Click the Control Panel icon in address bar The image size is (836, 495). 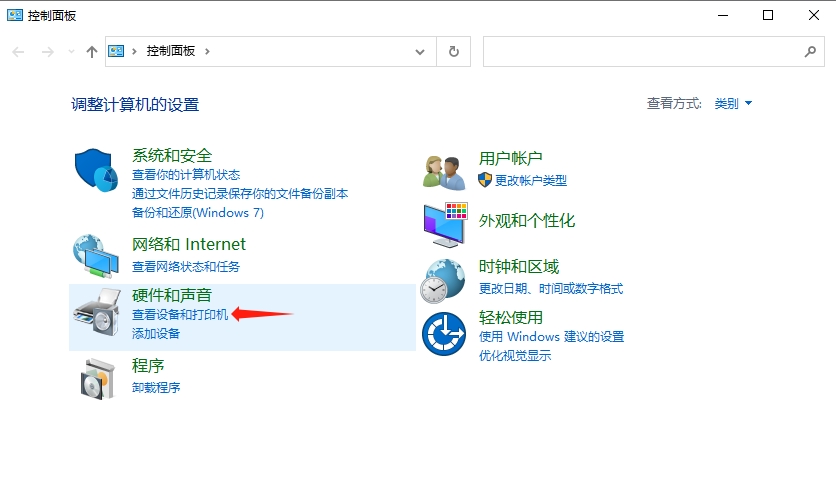tap(116, 51)
